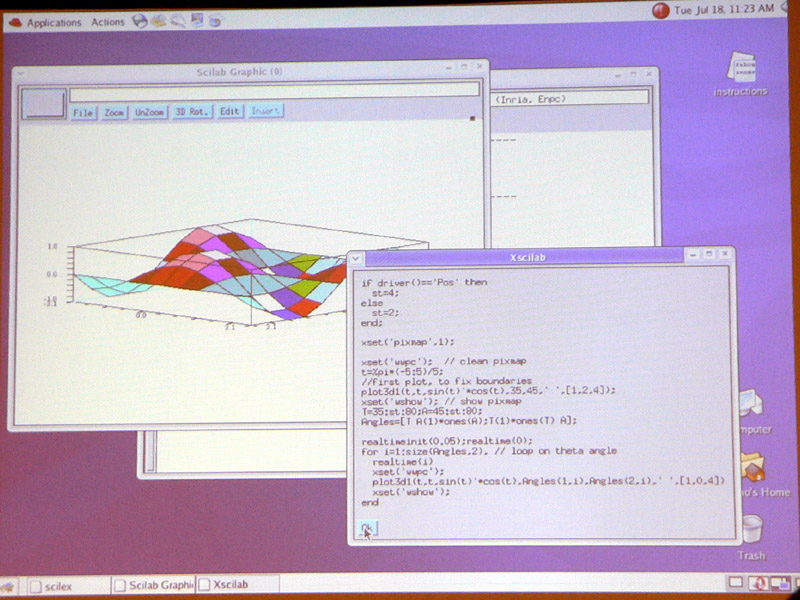The image size is (800, 600).
Task: Click the red icon in bottom-right tray
Action: (x=758, y=584)
